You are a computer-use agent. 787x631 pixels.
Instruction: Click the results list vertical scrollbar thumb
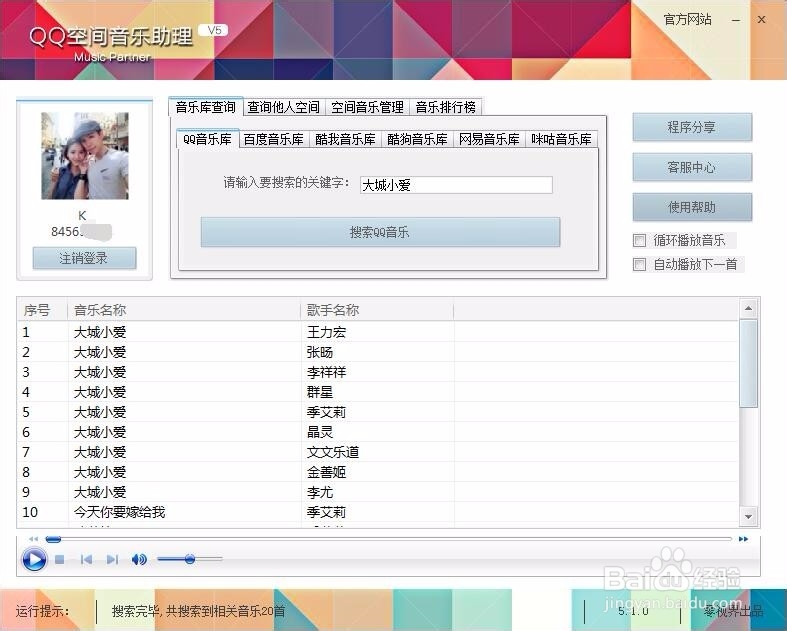(748, 364)
